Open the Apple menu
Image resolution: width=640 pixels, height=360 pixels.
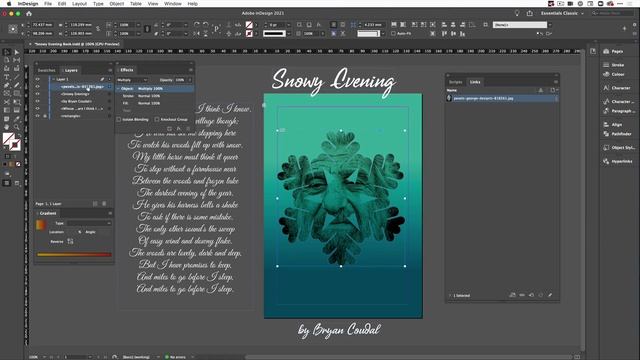[x=9, y=4]
